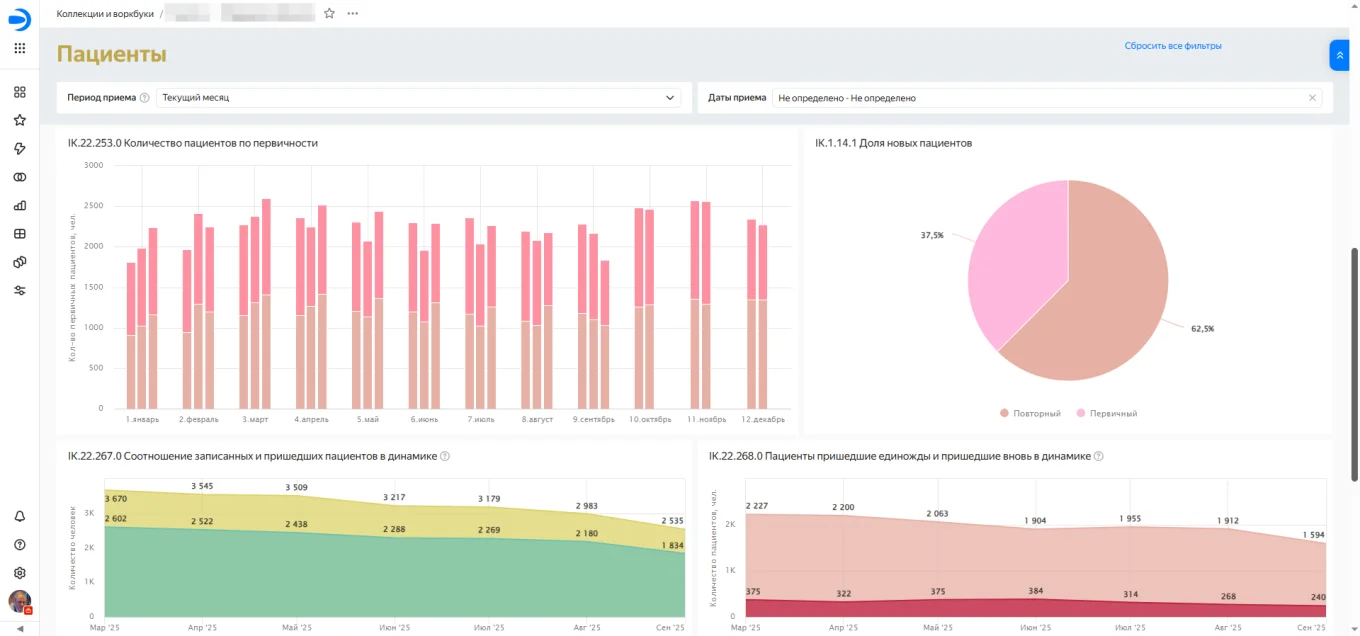
Task: Open Datasets overlapping circles icon
Action: 19,177
